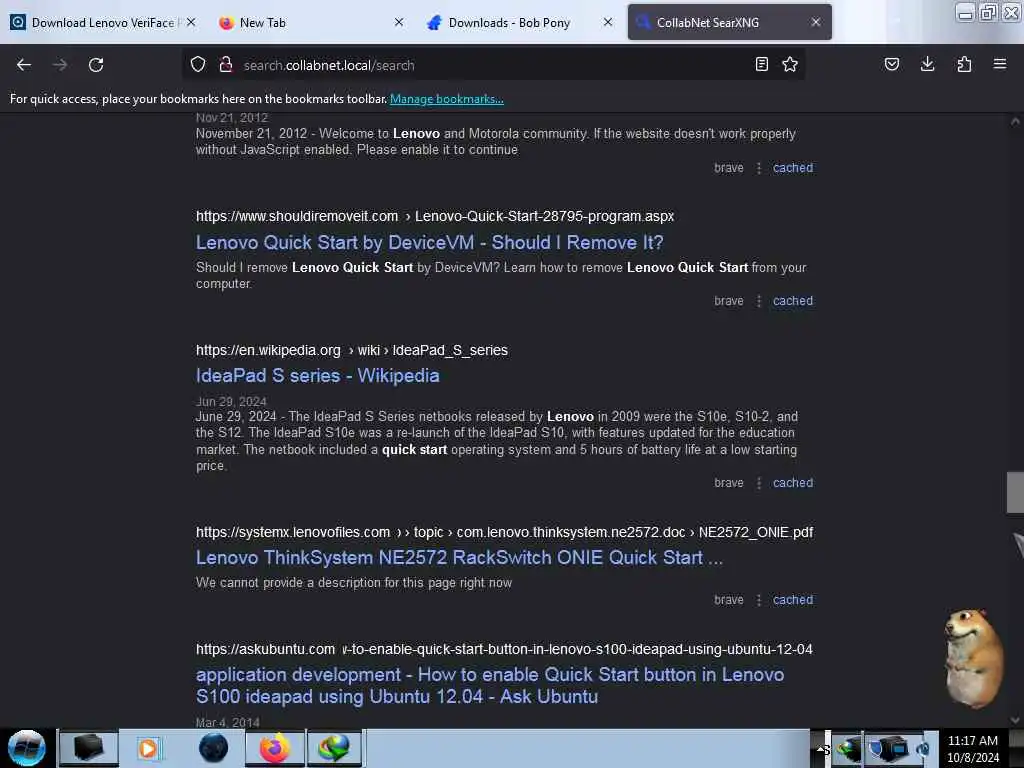Open the taskbar clock showing 11:17 AM
Image resolution: width=1024 pixels, height=768 pixels.
pos(972,748)
